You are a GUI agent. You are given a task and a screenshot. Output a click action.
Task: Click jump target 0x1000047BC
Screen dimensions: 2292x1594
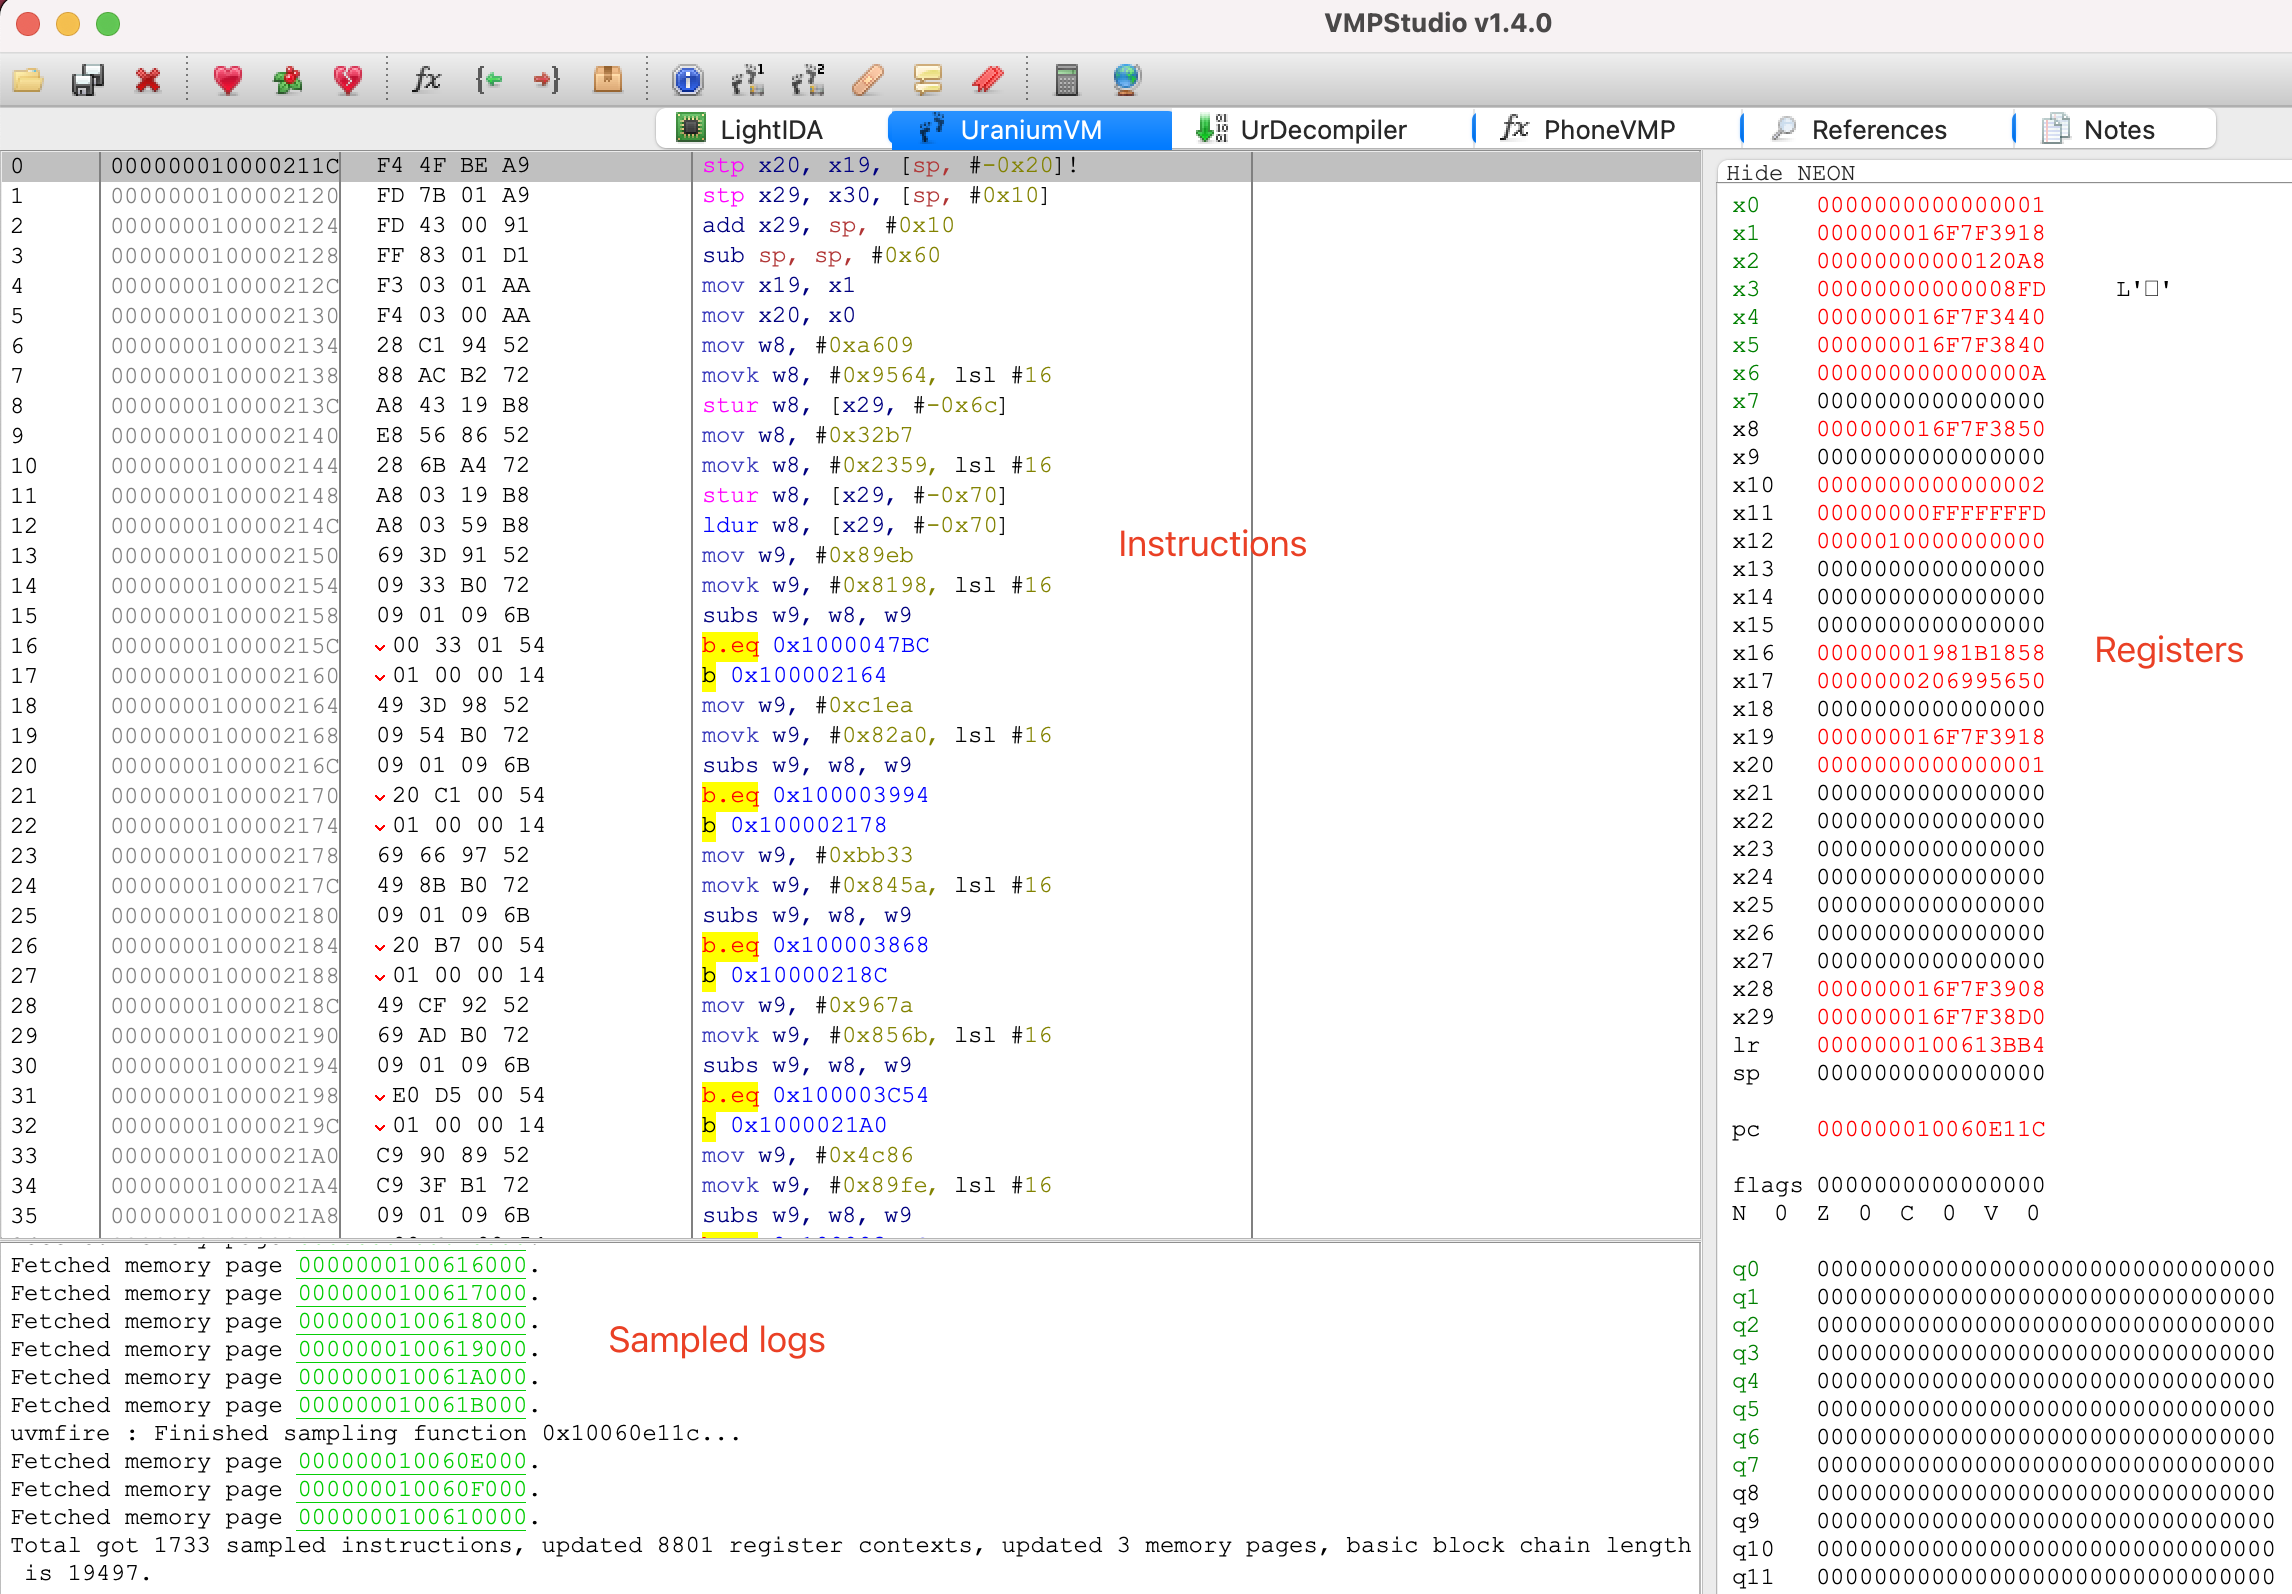click(851, 645)
